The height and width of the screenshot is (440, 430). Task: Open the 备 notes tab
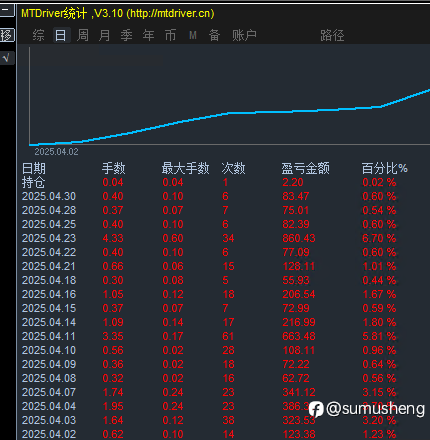pyautogui.click(x=214, y=35)
